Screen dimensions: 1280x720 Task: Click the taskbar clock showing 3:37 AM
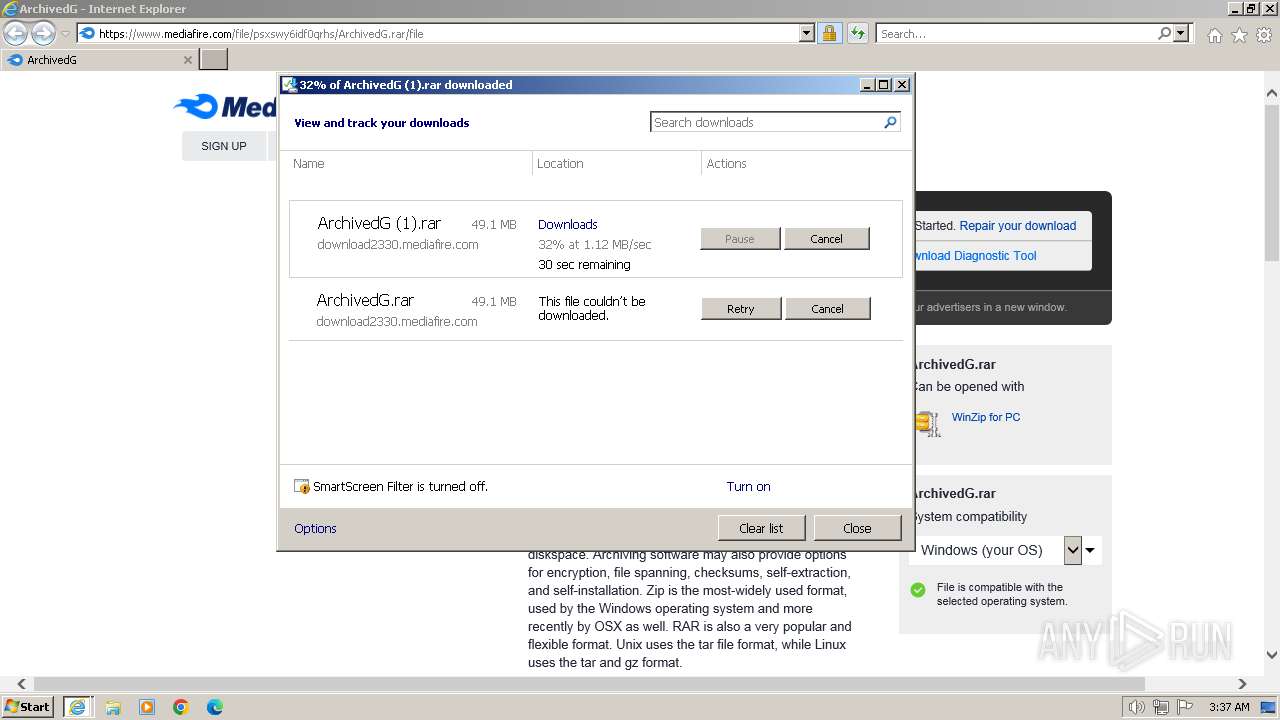tap(1228, 707)
